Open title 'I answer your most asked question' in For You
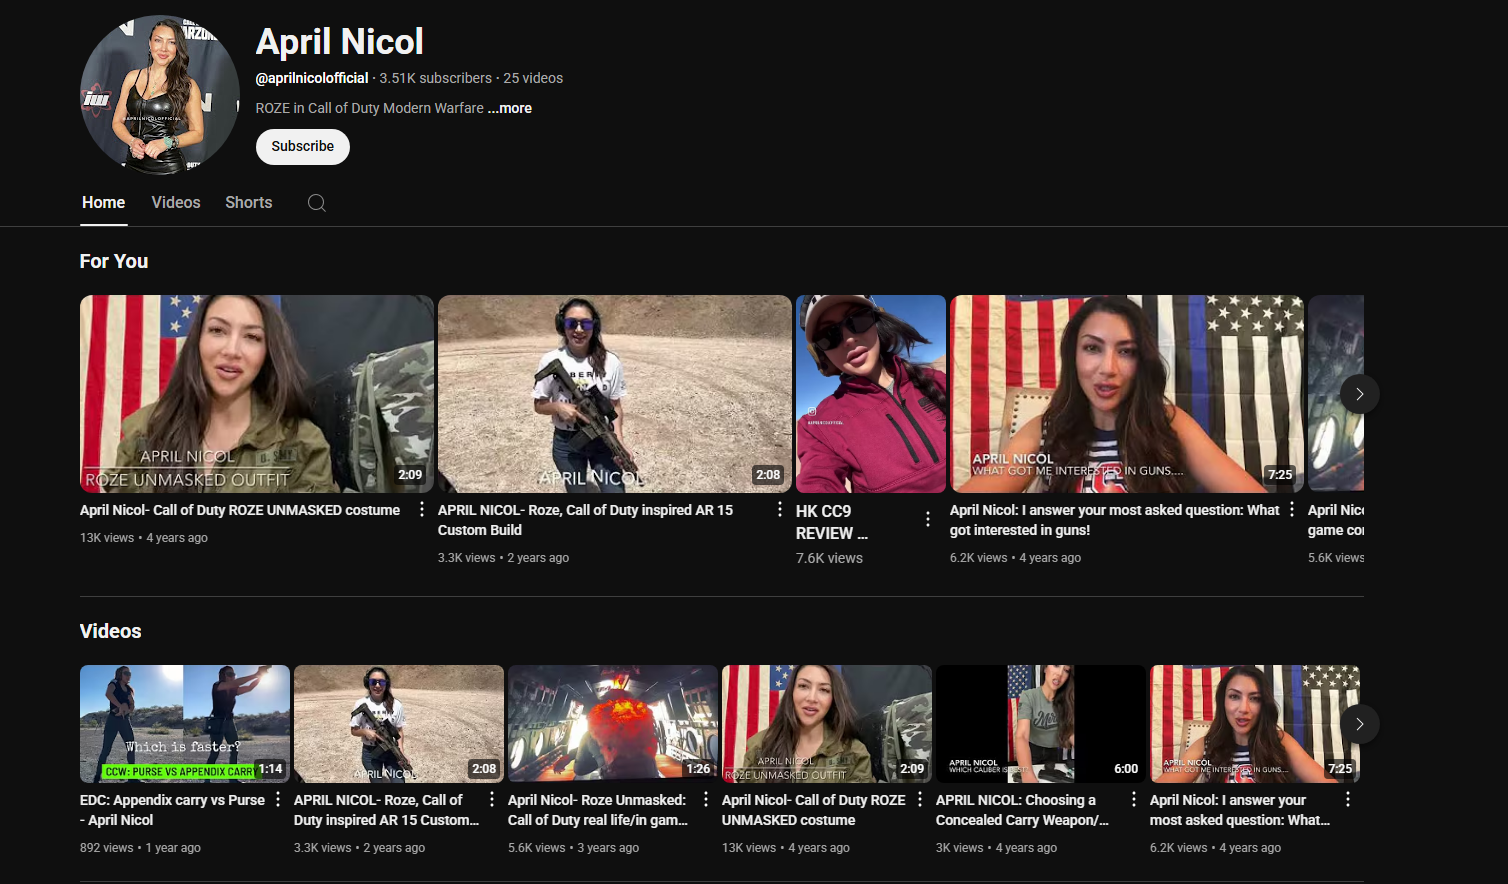The width and height of the screenshot is (1508, 884). tap(1114, 520)
